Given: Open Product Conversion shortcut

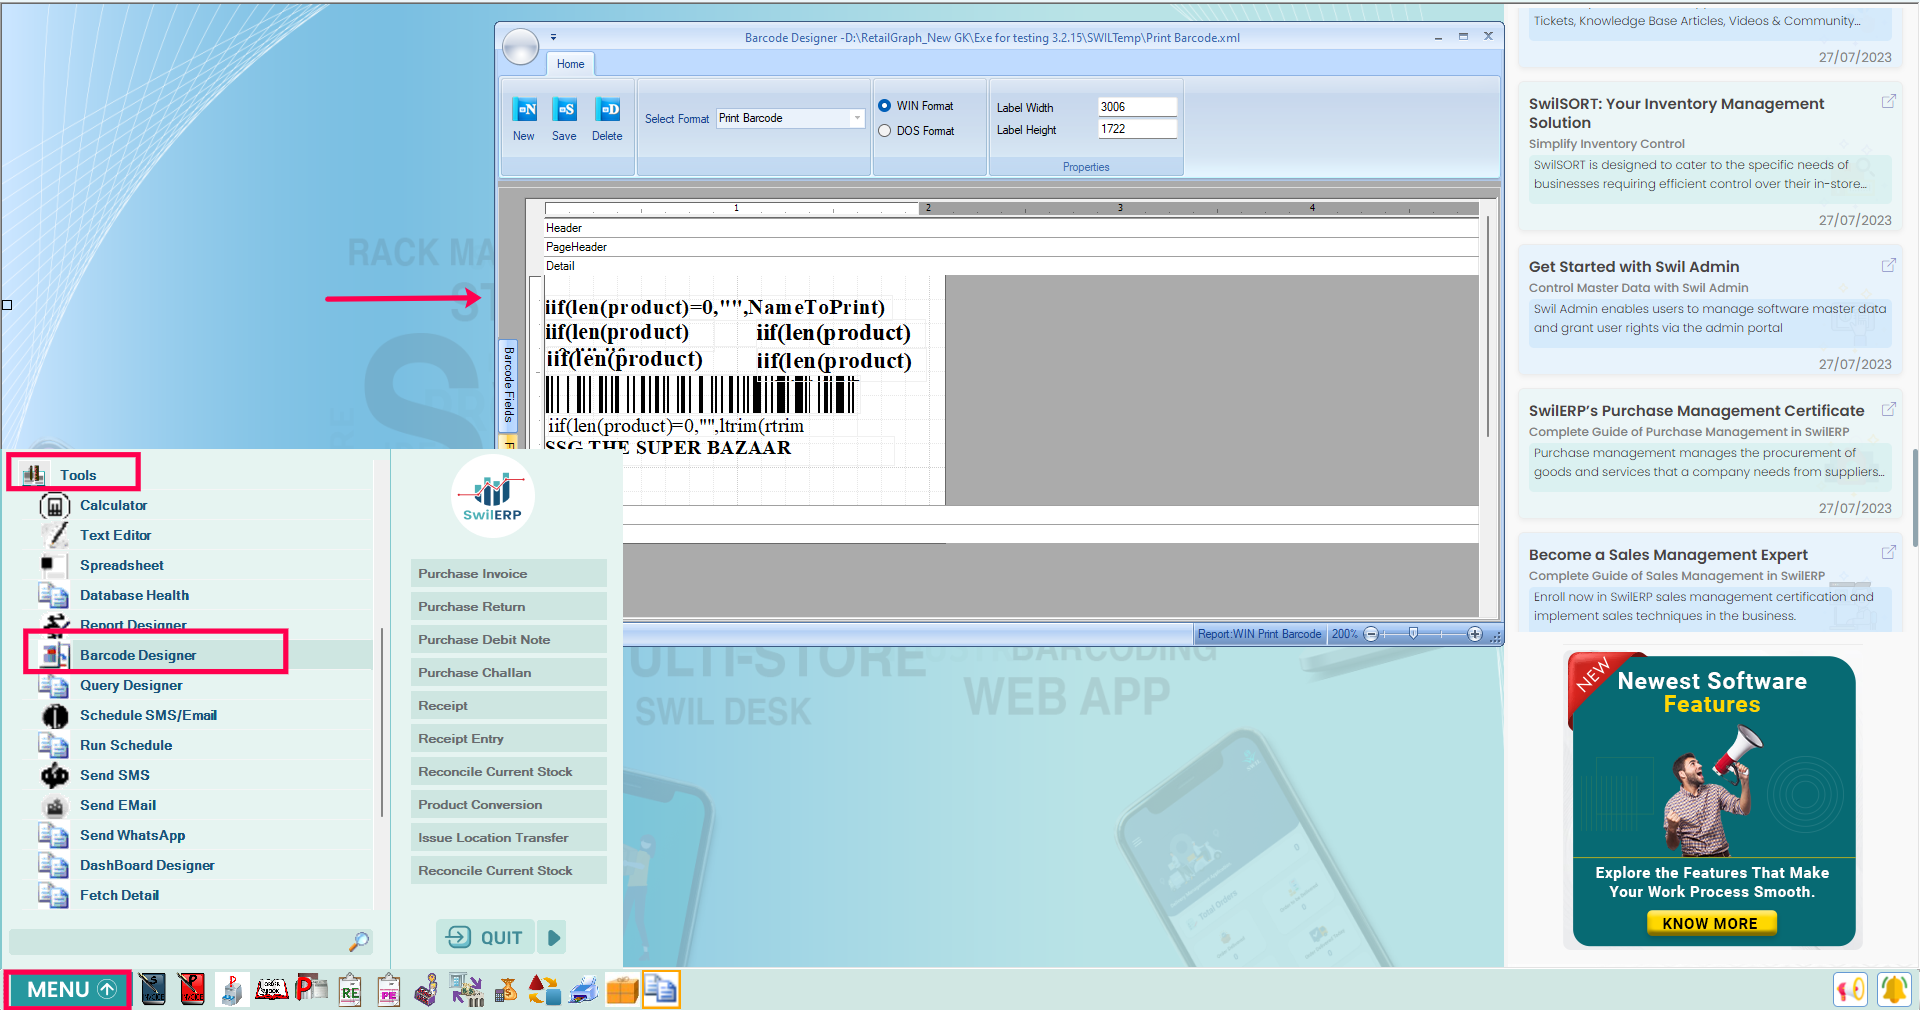Looking at the screenshot, I should 509,805.
